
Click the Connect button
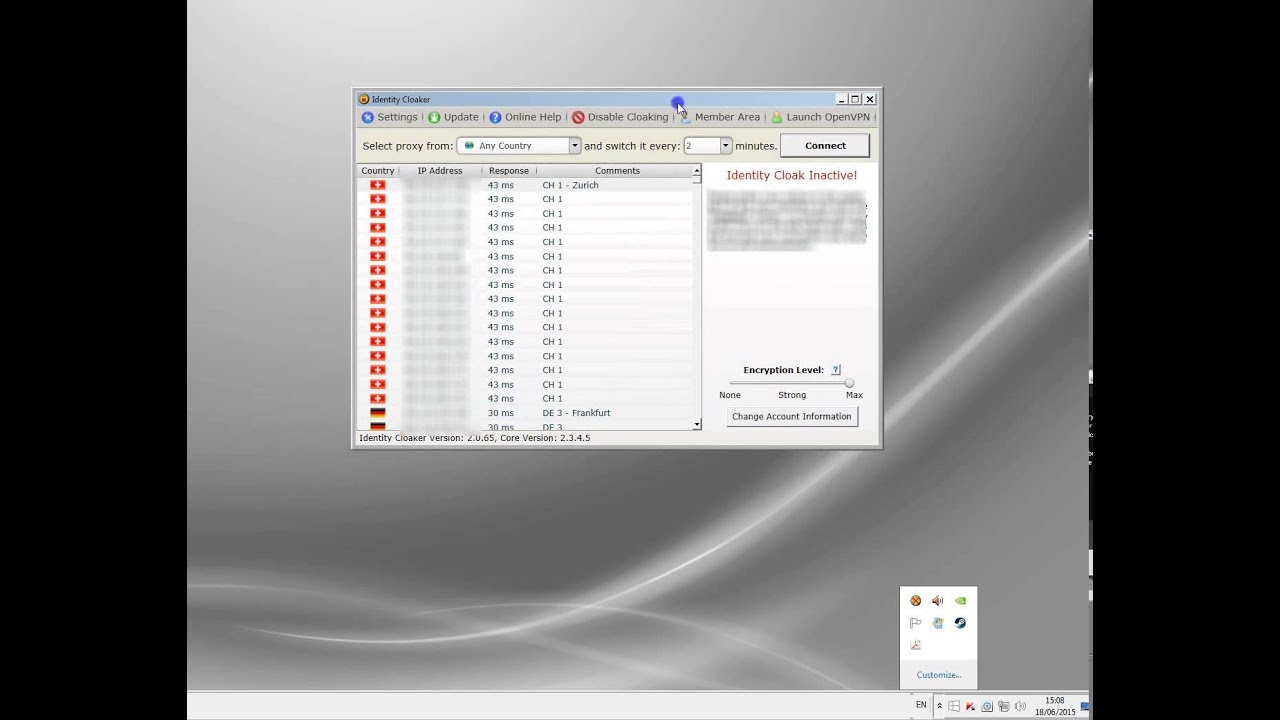coord(825,146)
